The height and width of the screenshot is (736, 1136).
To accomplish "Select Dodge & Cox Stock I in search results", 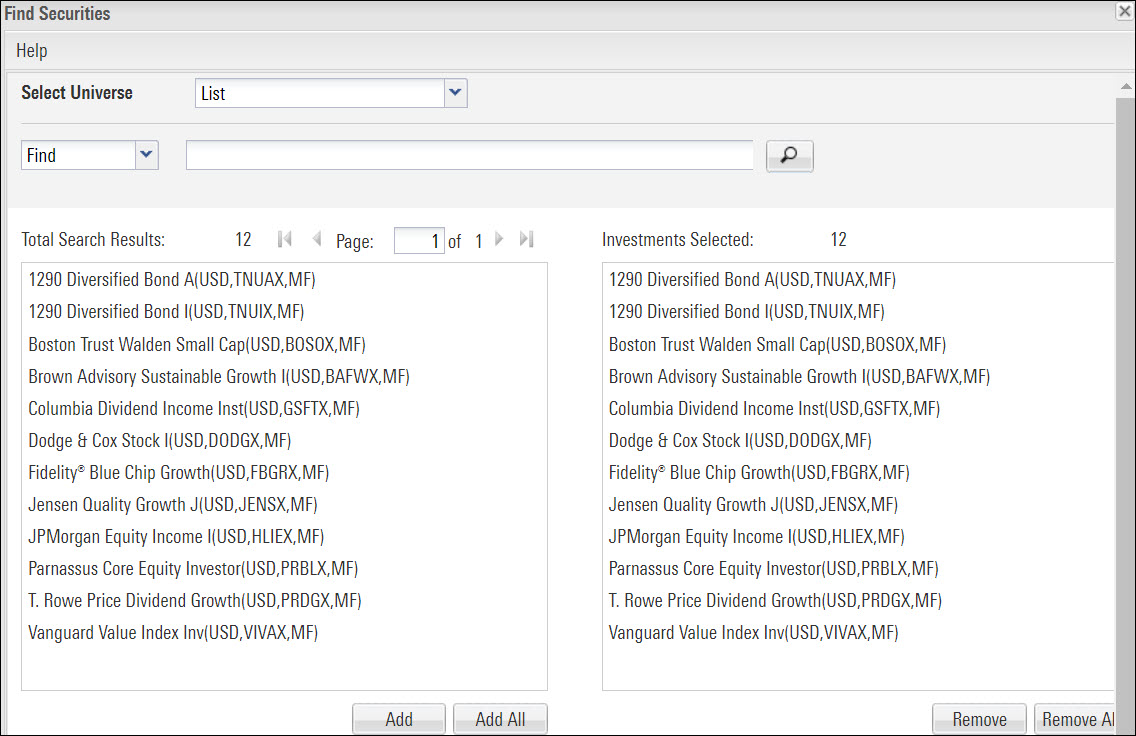I will click(159, 440).
